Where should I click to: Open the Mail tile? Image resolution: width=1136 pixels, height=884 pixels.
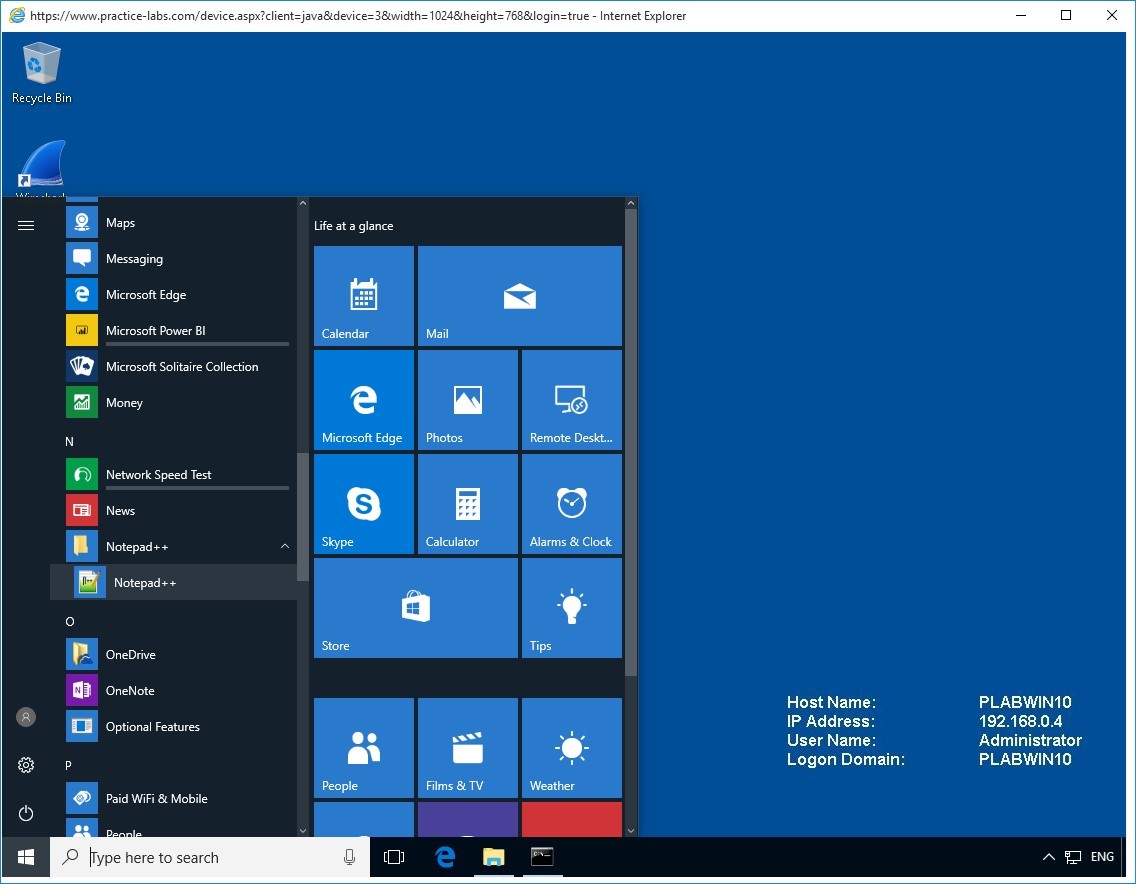519,296
